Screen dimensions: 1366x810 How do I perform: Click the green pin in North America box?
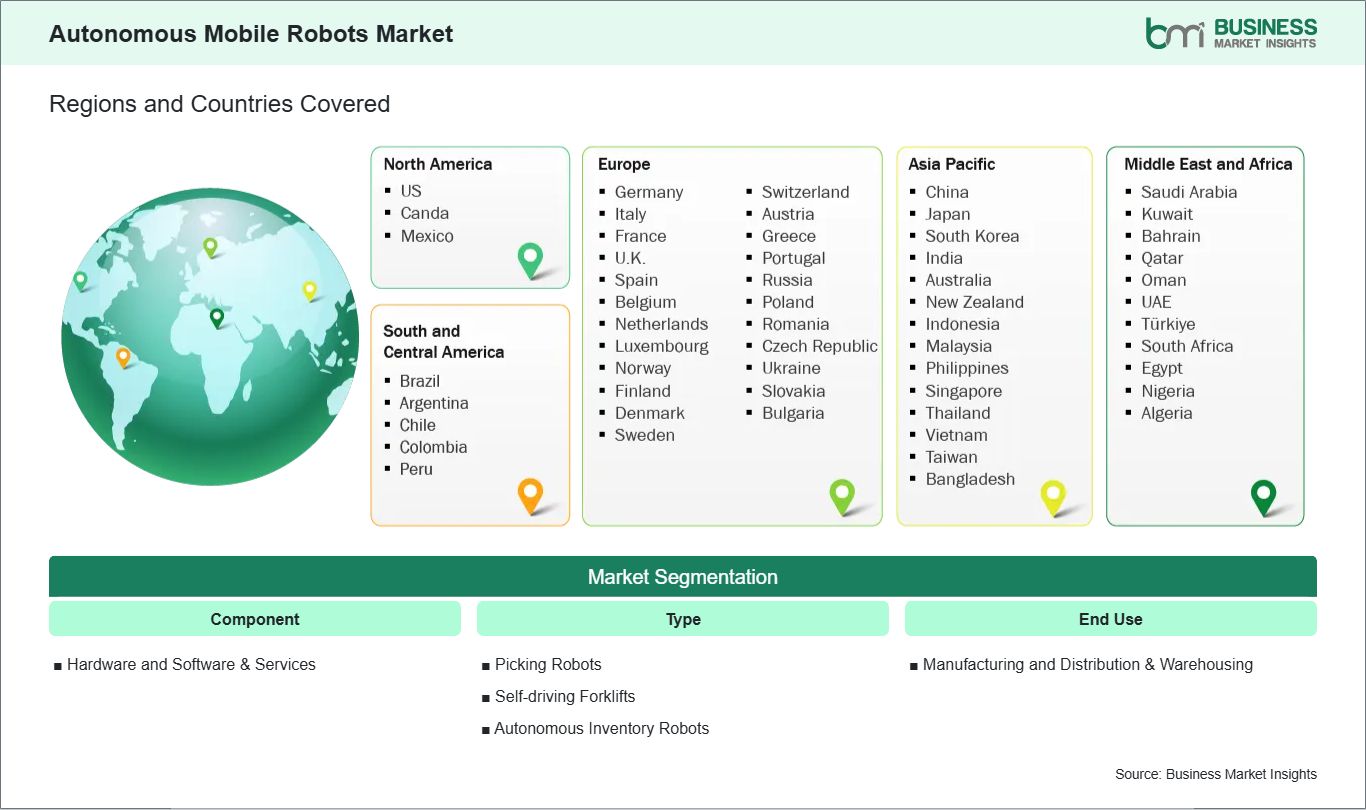click(x=530, y=259)
